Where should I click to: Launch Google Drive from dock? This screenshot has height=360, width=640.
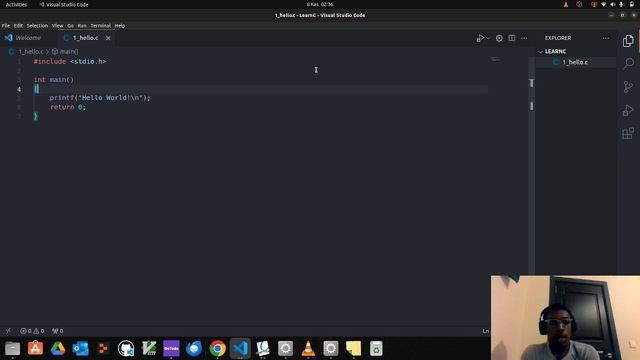click(58, 349)
